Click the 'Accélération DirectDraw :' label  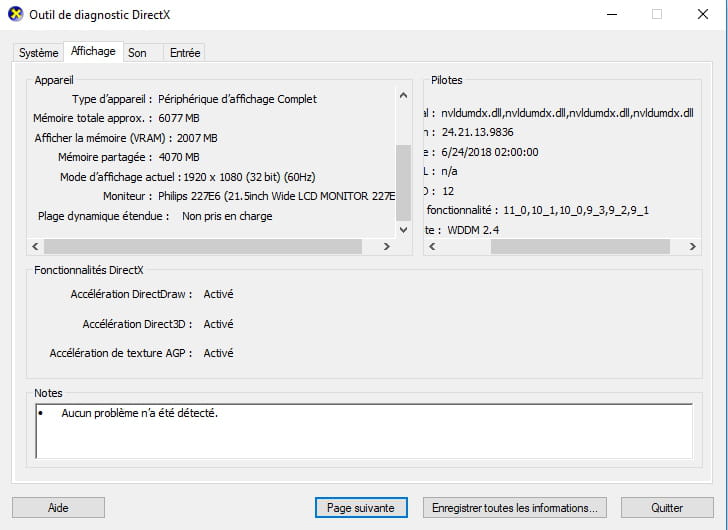pyautogui.click(x=131, y=294)
